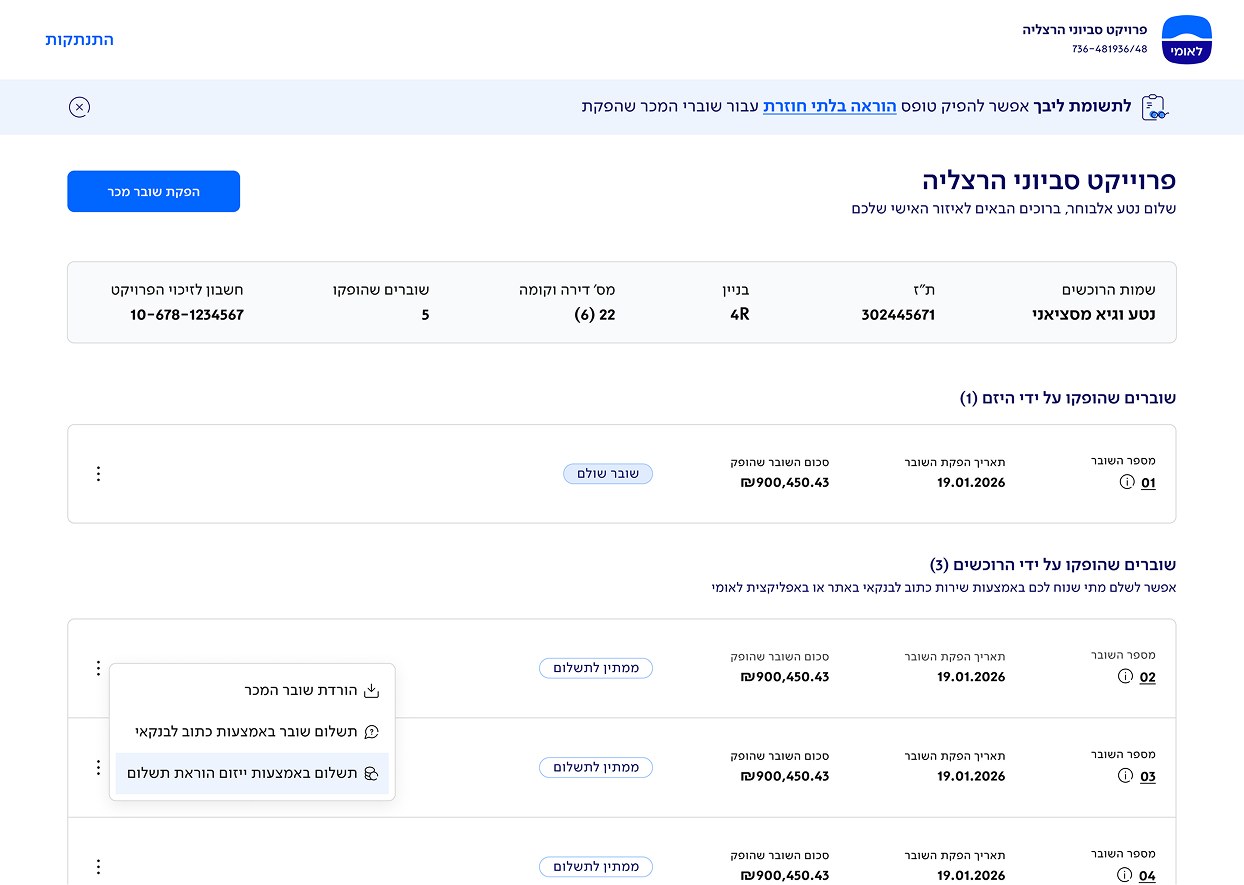Click ממתין לתשלום badge of voucher 02

click(x=596, y=668)
